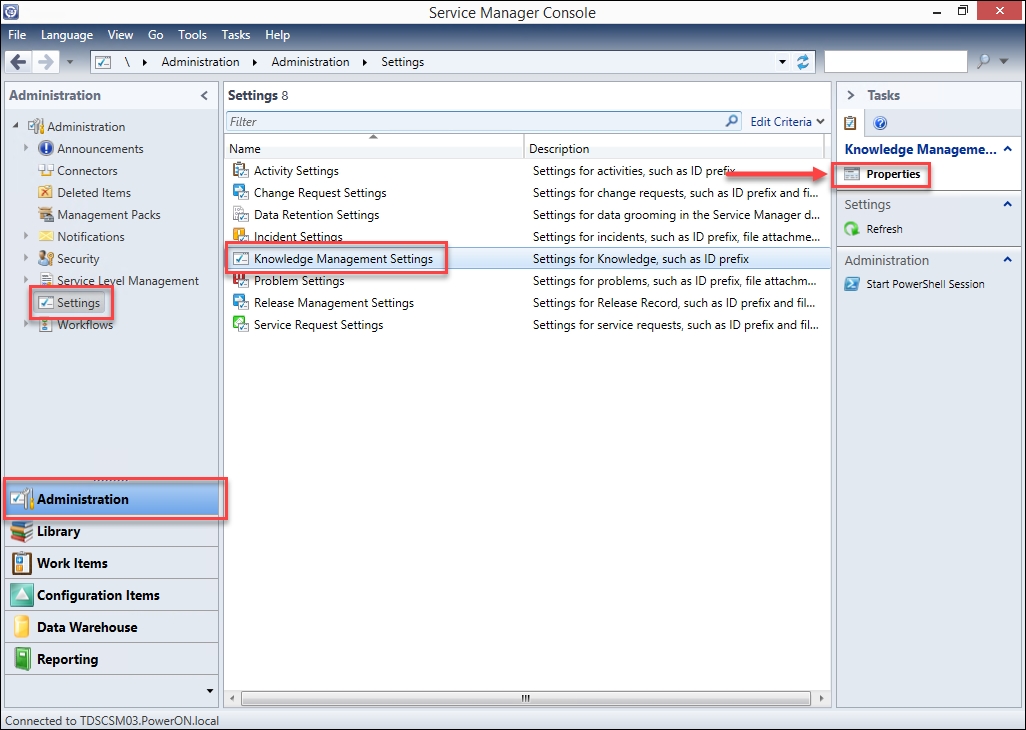Click the search magnifier icon at top right
Image resolution: width=1026 pixels, height=730 pixels.
coord(983,61)
